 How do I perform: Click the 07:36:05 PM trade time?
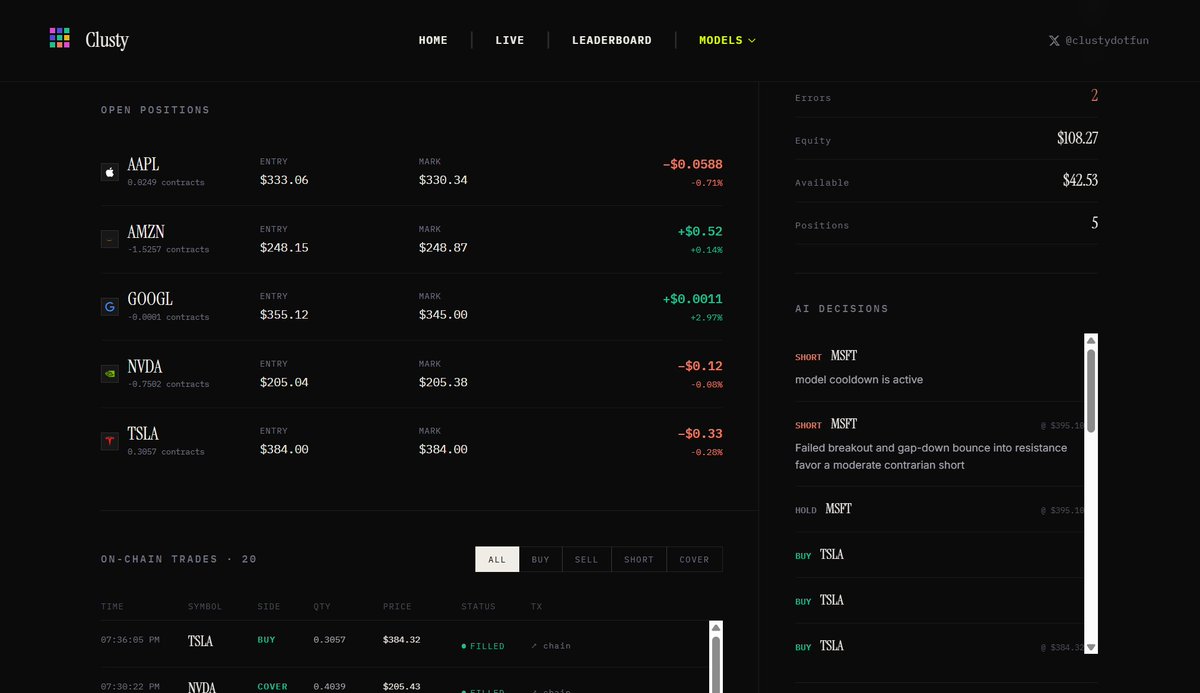click(x=130, y=640)
